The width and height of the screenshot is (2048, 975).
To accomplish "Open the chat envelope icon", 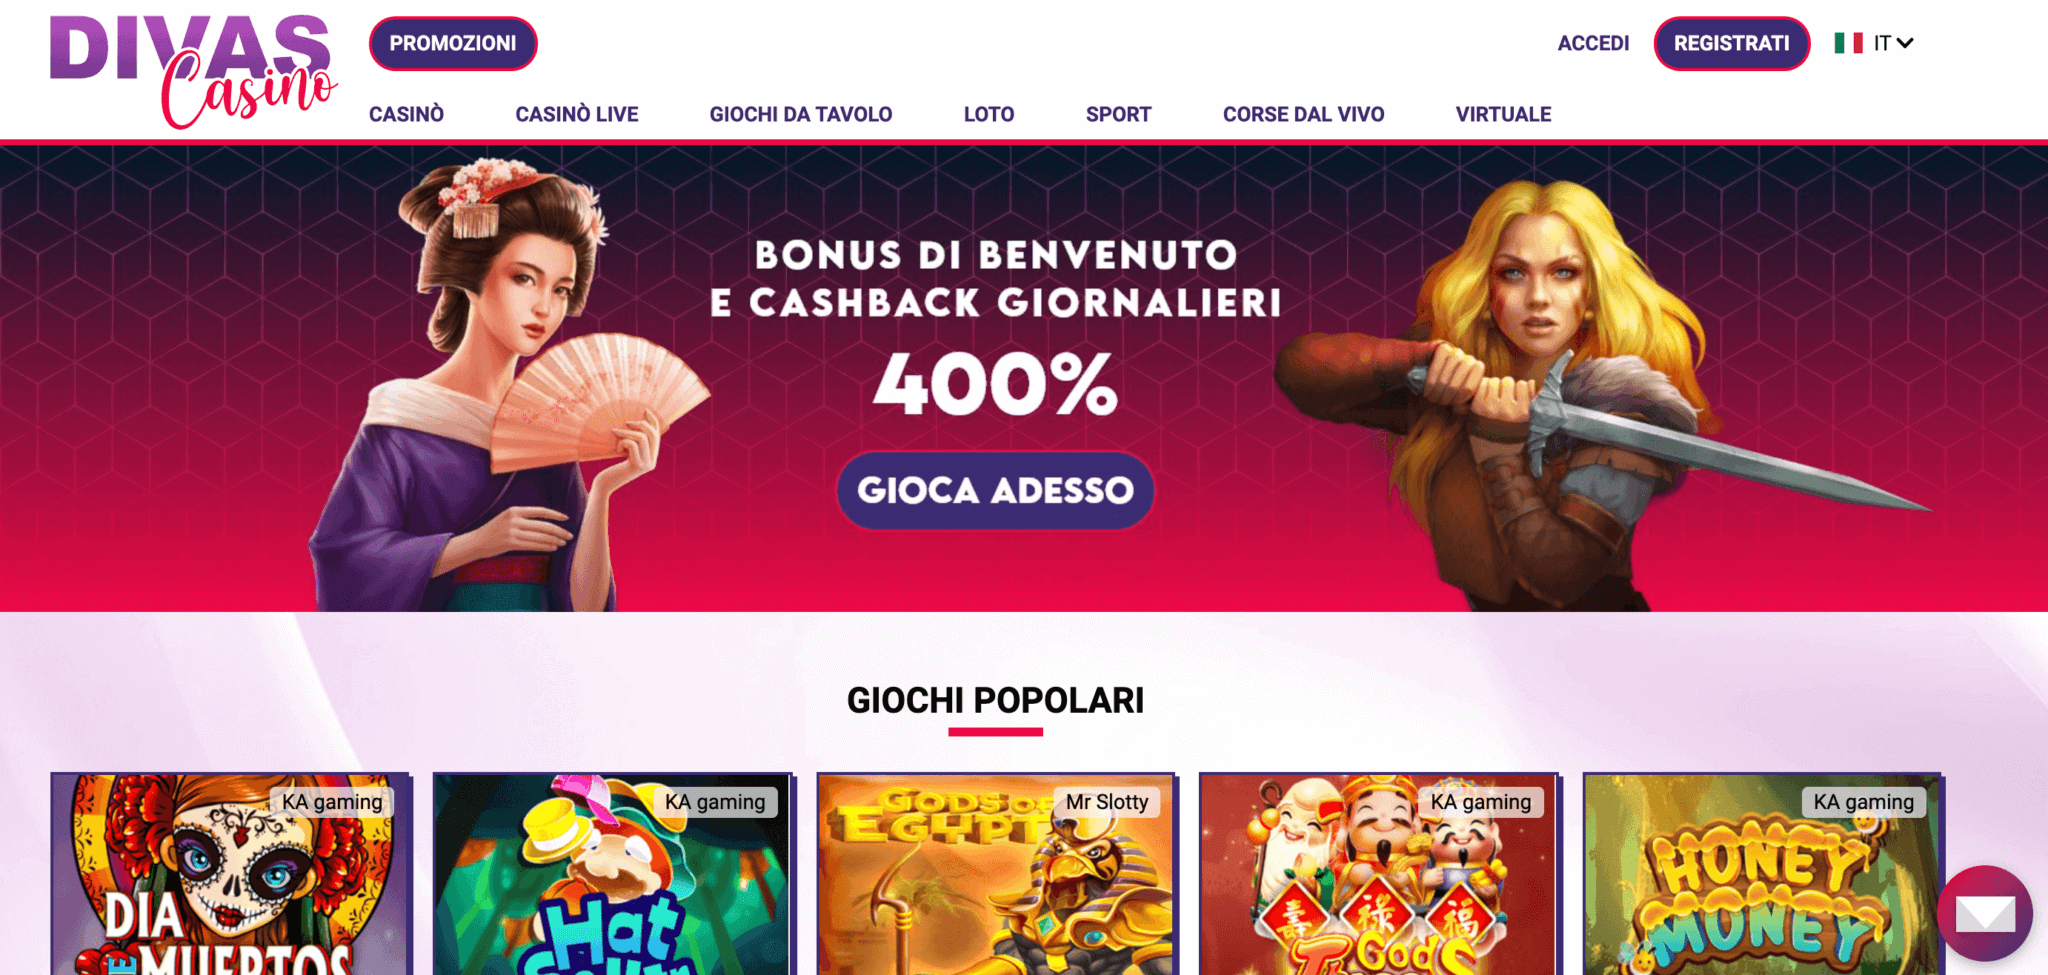I will (x=1985, y=913).
